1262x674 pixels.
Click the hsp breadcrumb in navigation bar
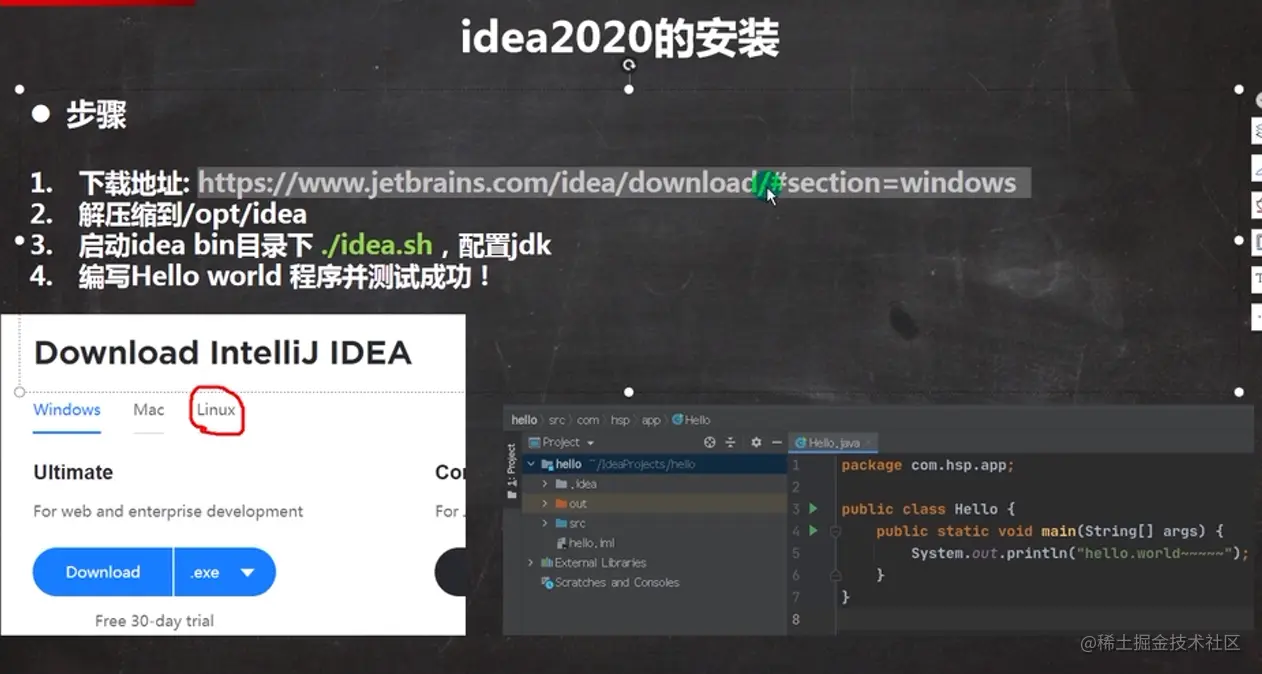pyautogui.click(x=620, y=420)
